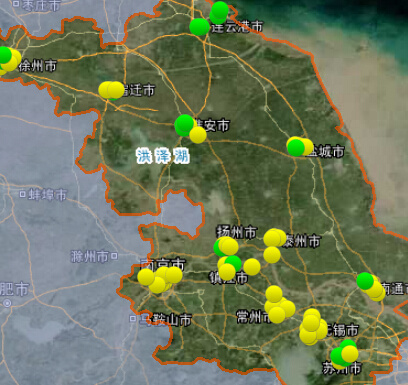Screen dimensions: 408x385
Task: Select the green marker at 盐城市
Action: (296, 148)
